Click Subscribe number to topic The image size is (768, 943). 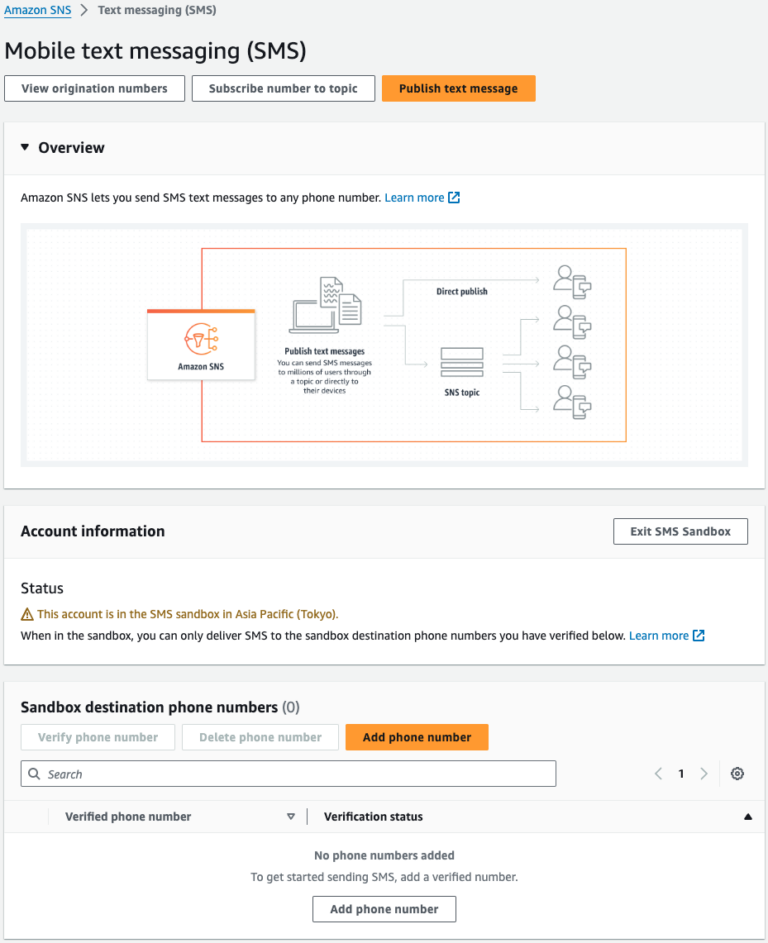click(283, 88)
